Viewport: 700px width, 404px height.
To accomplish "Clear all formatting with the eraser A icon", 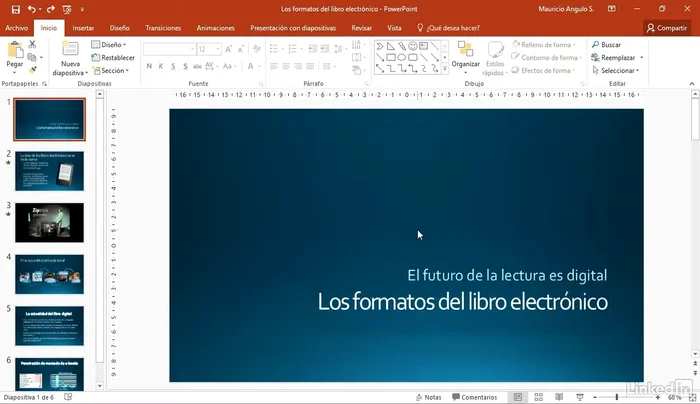I will 257,49.
